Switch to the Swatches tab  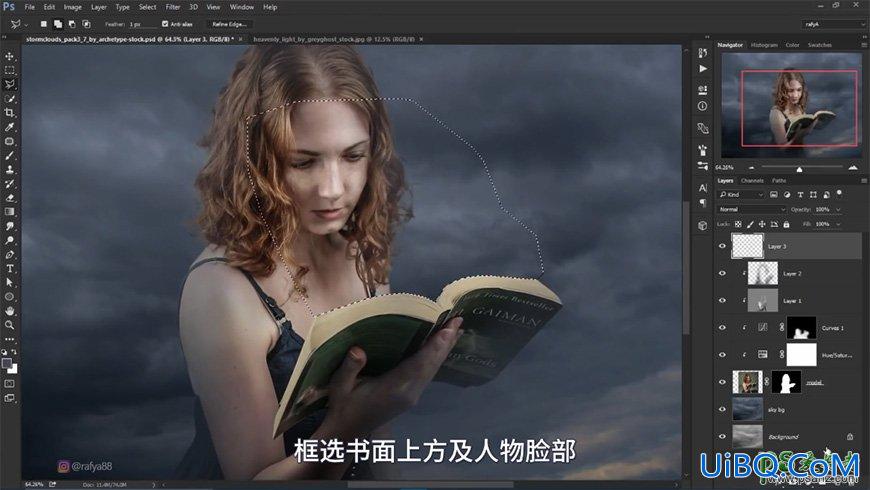pyautogui.click(x=820, y=45)
